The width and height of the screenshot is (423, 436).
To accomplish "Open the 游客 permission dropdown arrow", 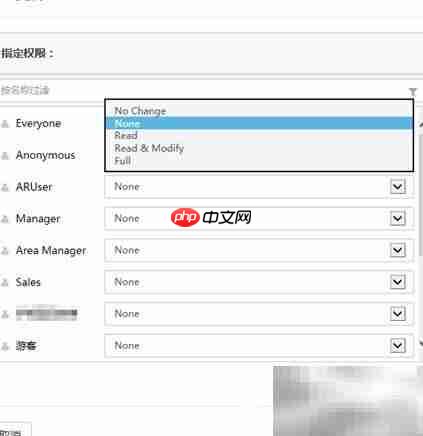I will pyautogui.click(x=398, y=346).
